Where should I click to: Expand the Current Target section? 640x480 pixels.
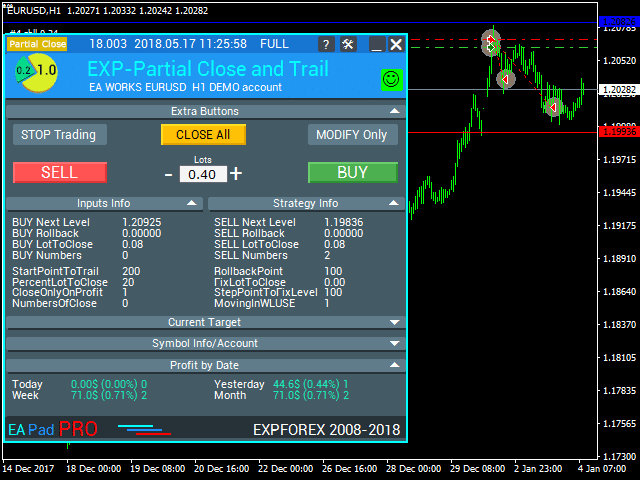coord(394,322)
